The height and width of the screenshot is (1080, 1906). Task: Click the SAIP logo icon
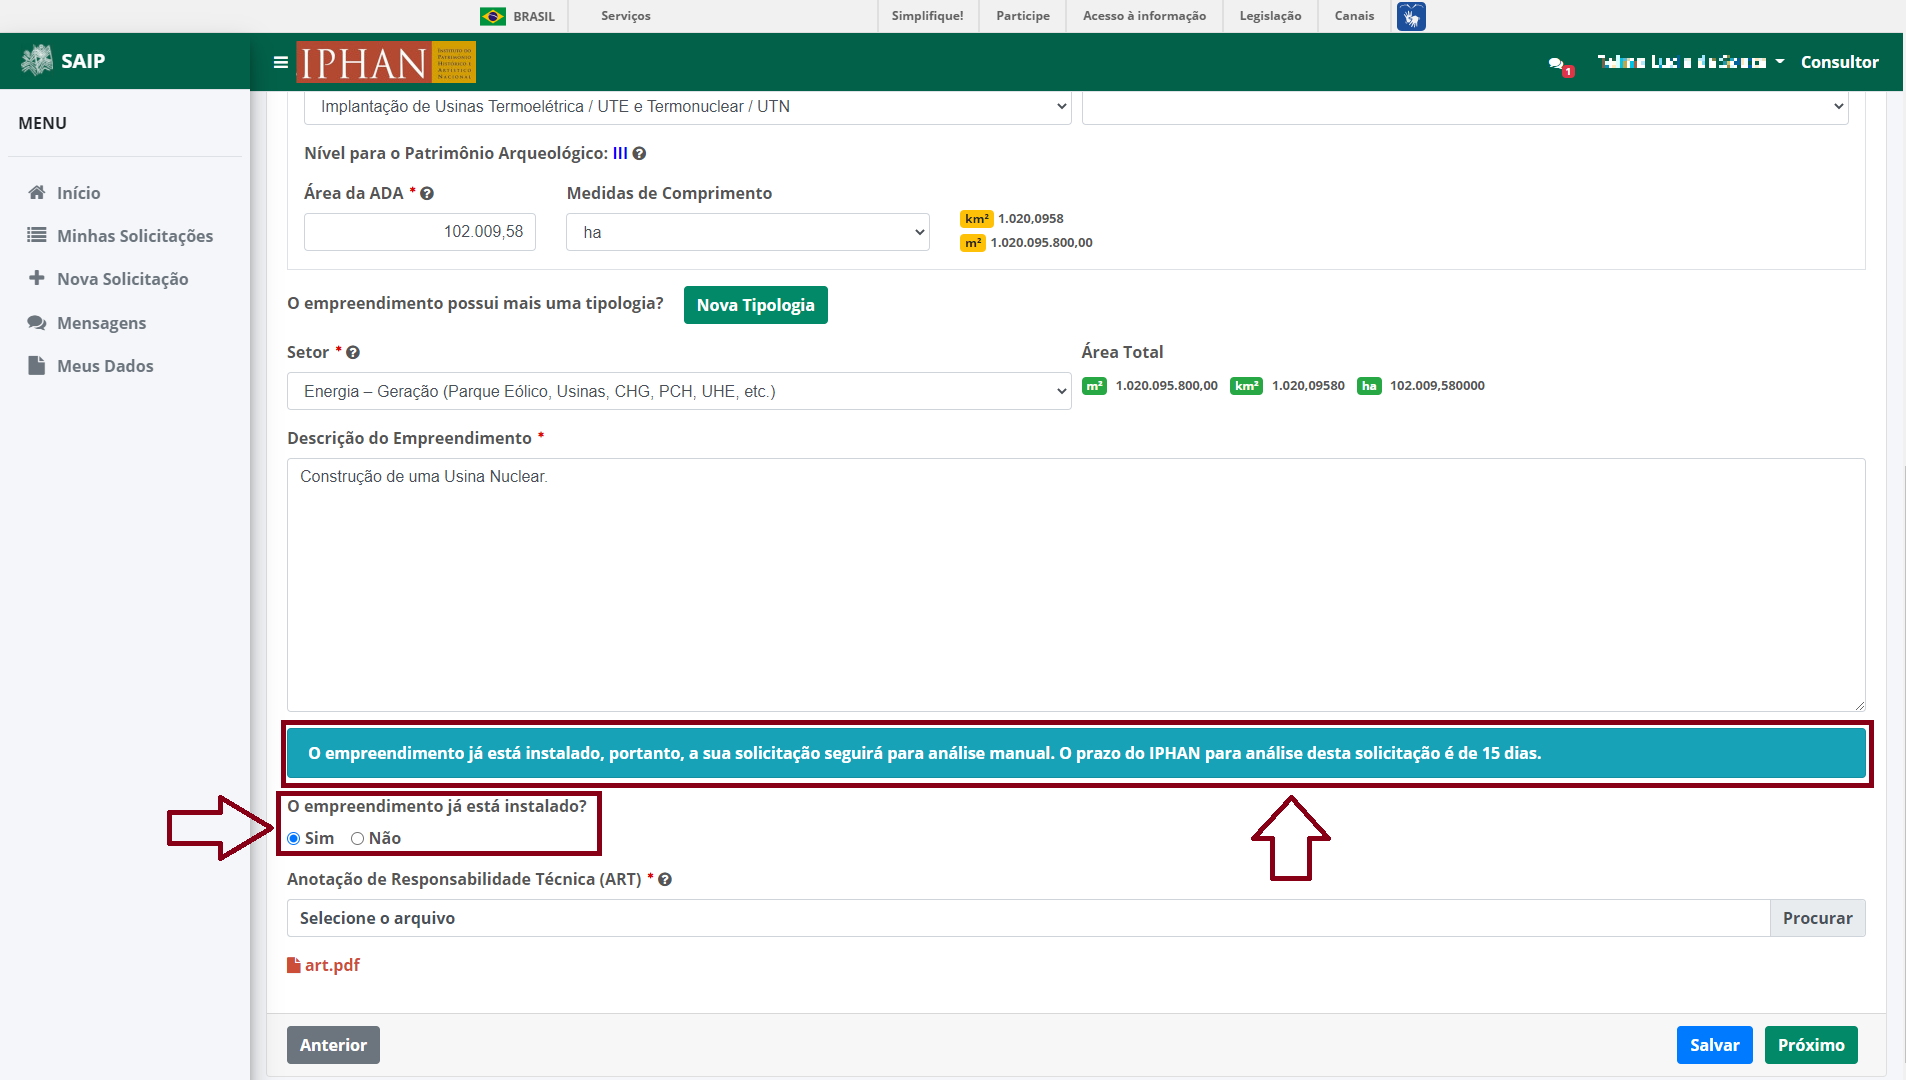(37, 60)
